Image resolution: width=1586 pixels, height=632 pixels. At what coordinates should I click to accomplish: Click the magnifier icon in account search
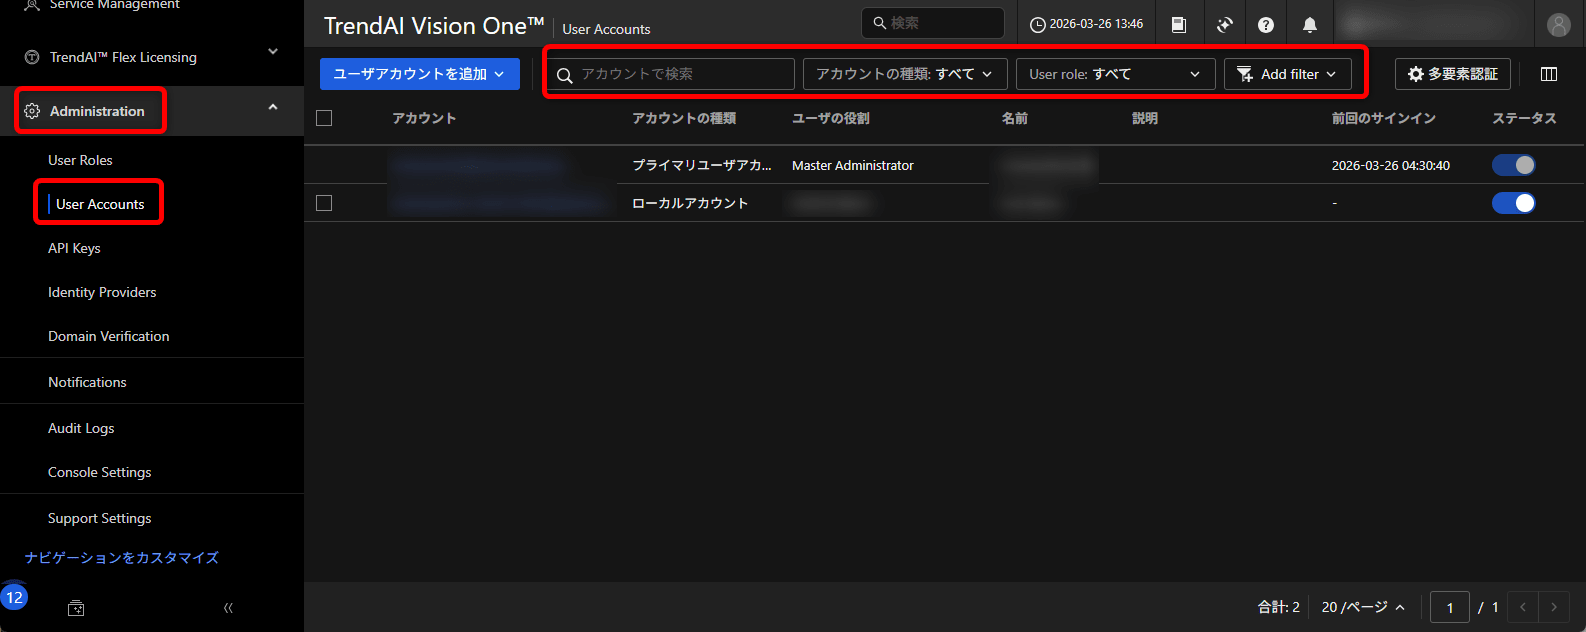click(x=564, y=75)
